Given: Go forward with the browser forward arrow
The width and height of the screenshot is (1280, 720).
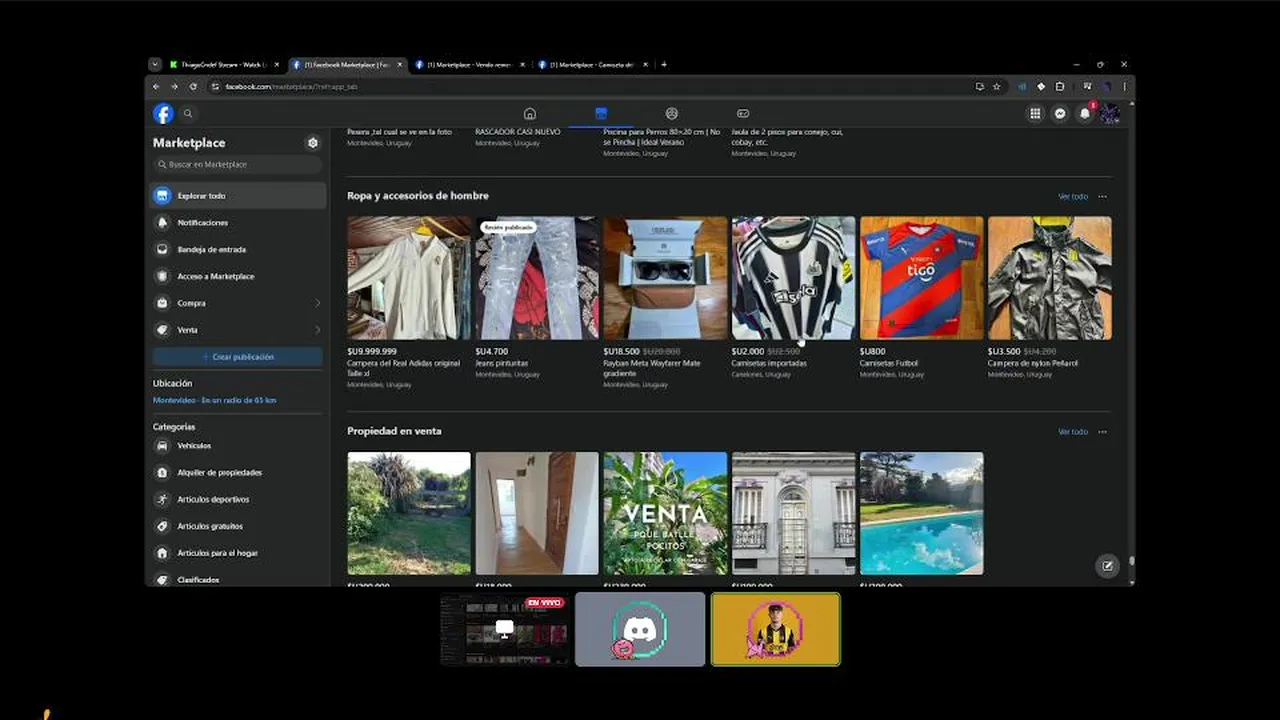Looking at the screenshot, I should (x=174, y=87).
